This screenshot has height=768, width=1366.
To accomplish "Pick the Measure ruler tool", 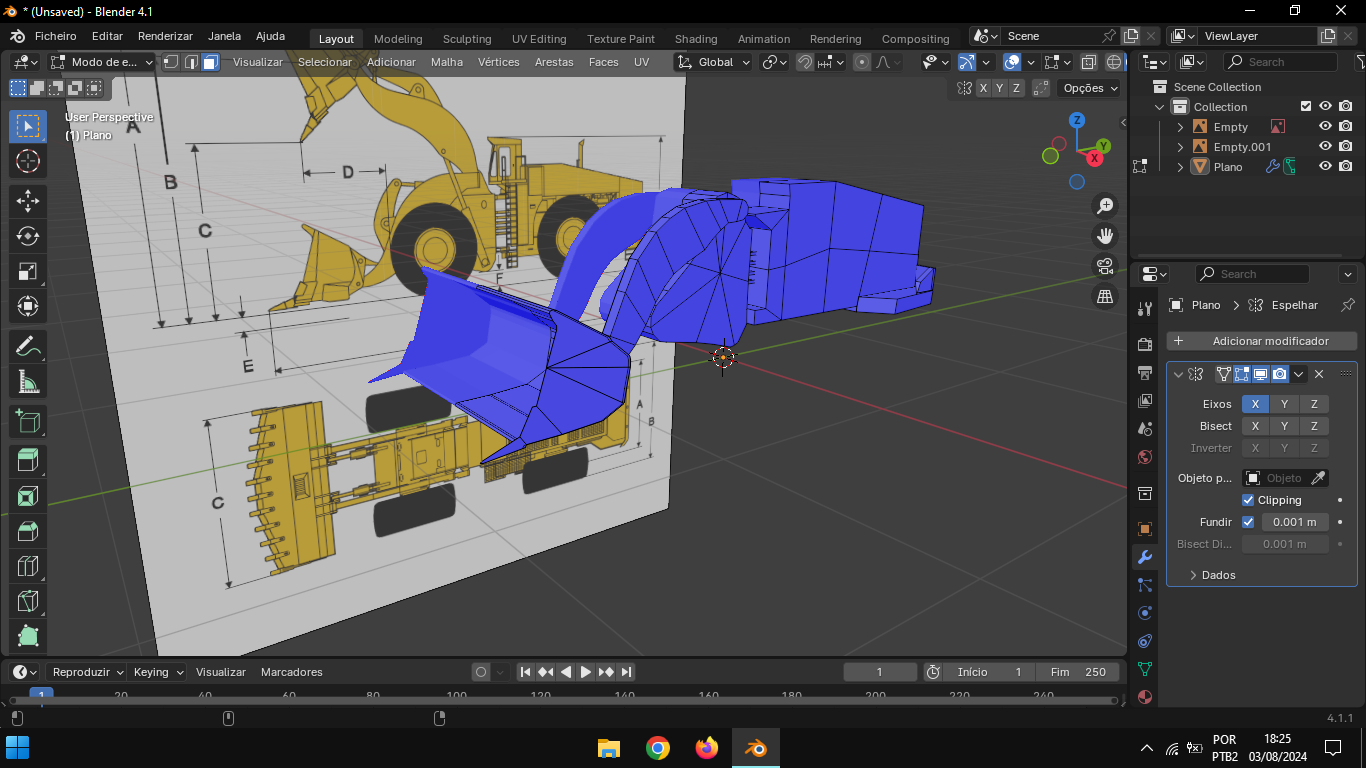I will 28,382.
